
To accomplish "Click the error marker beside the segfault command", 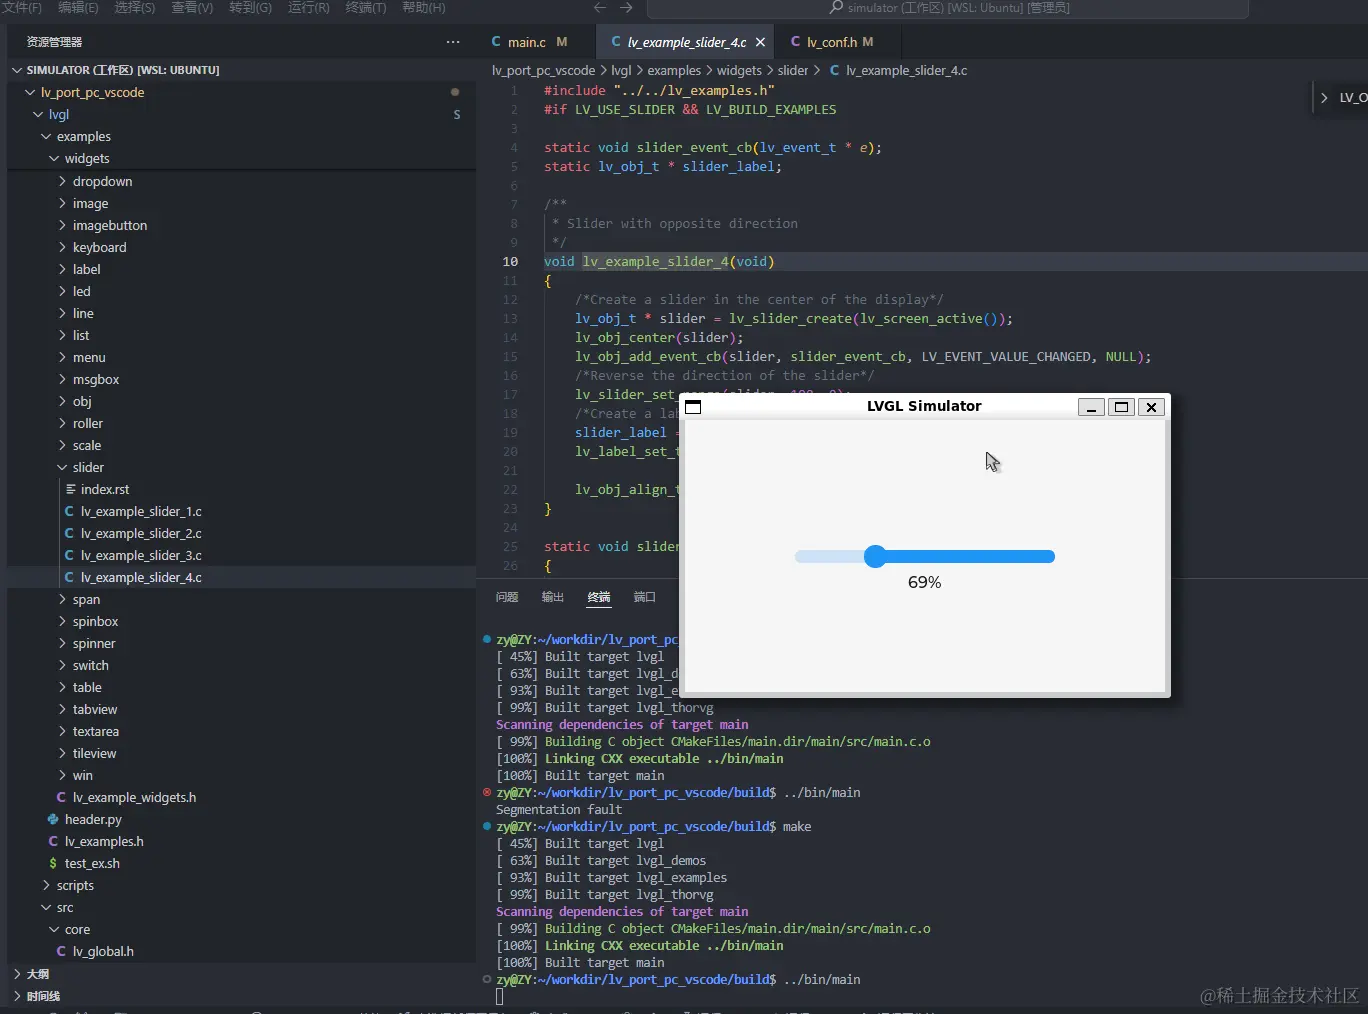I will coord(487,792).
